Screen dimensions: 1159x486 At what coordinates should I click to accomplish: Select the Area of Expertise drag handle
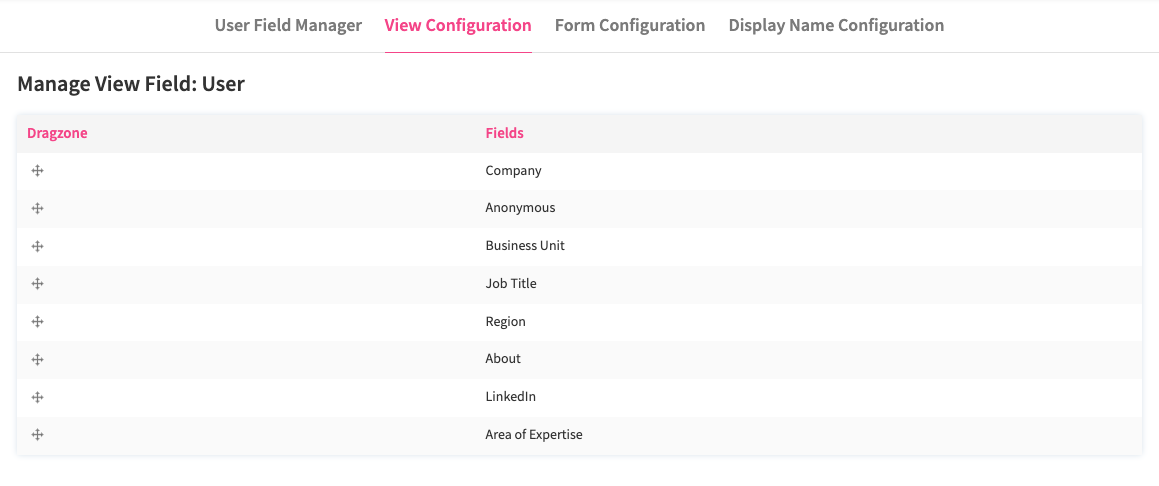pos(37,435)
